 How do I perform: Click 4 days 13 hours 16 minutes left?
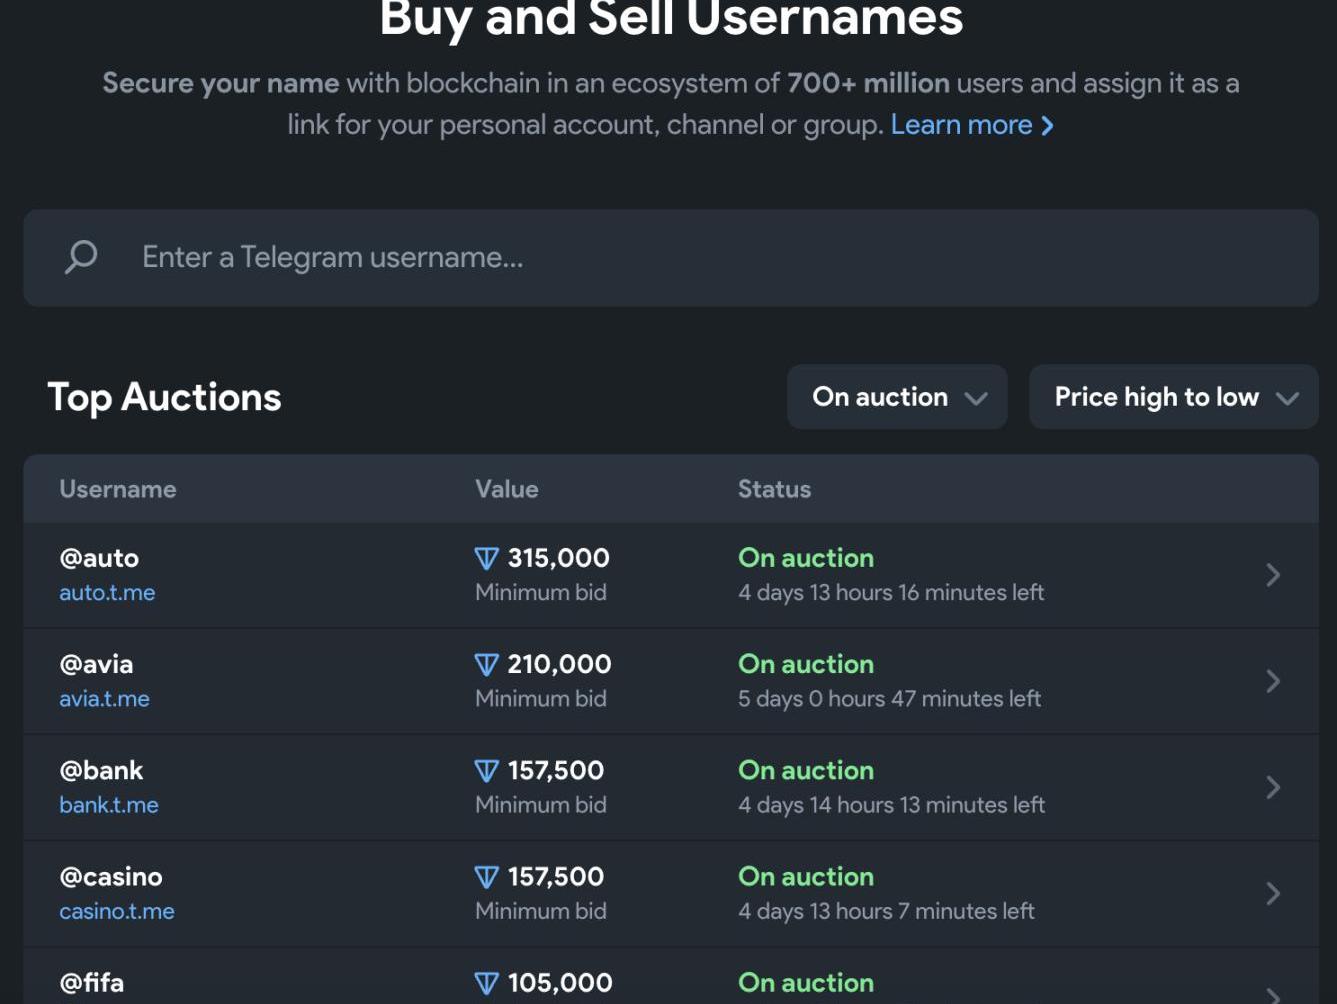(891, 592)
